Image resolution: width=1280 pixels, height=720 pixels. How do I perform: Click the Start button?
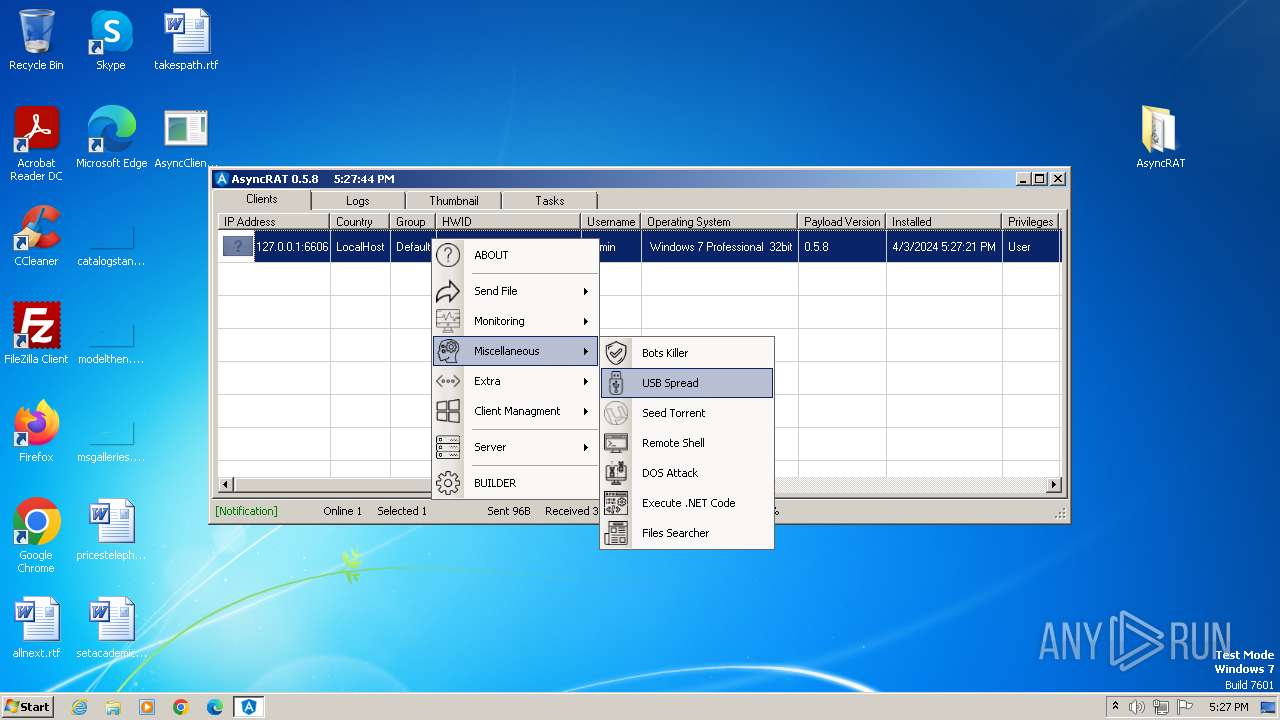pyautogui.click(x=28, y=707)
